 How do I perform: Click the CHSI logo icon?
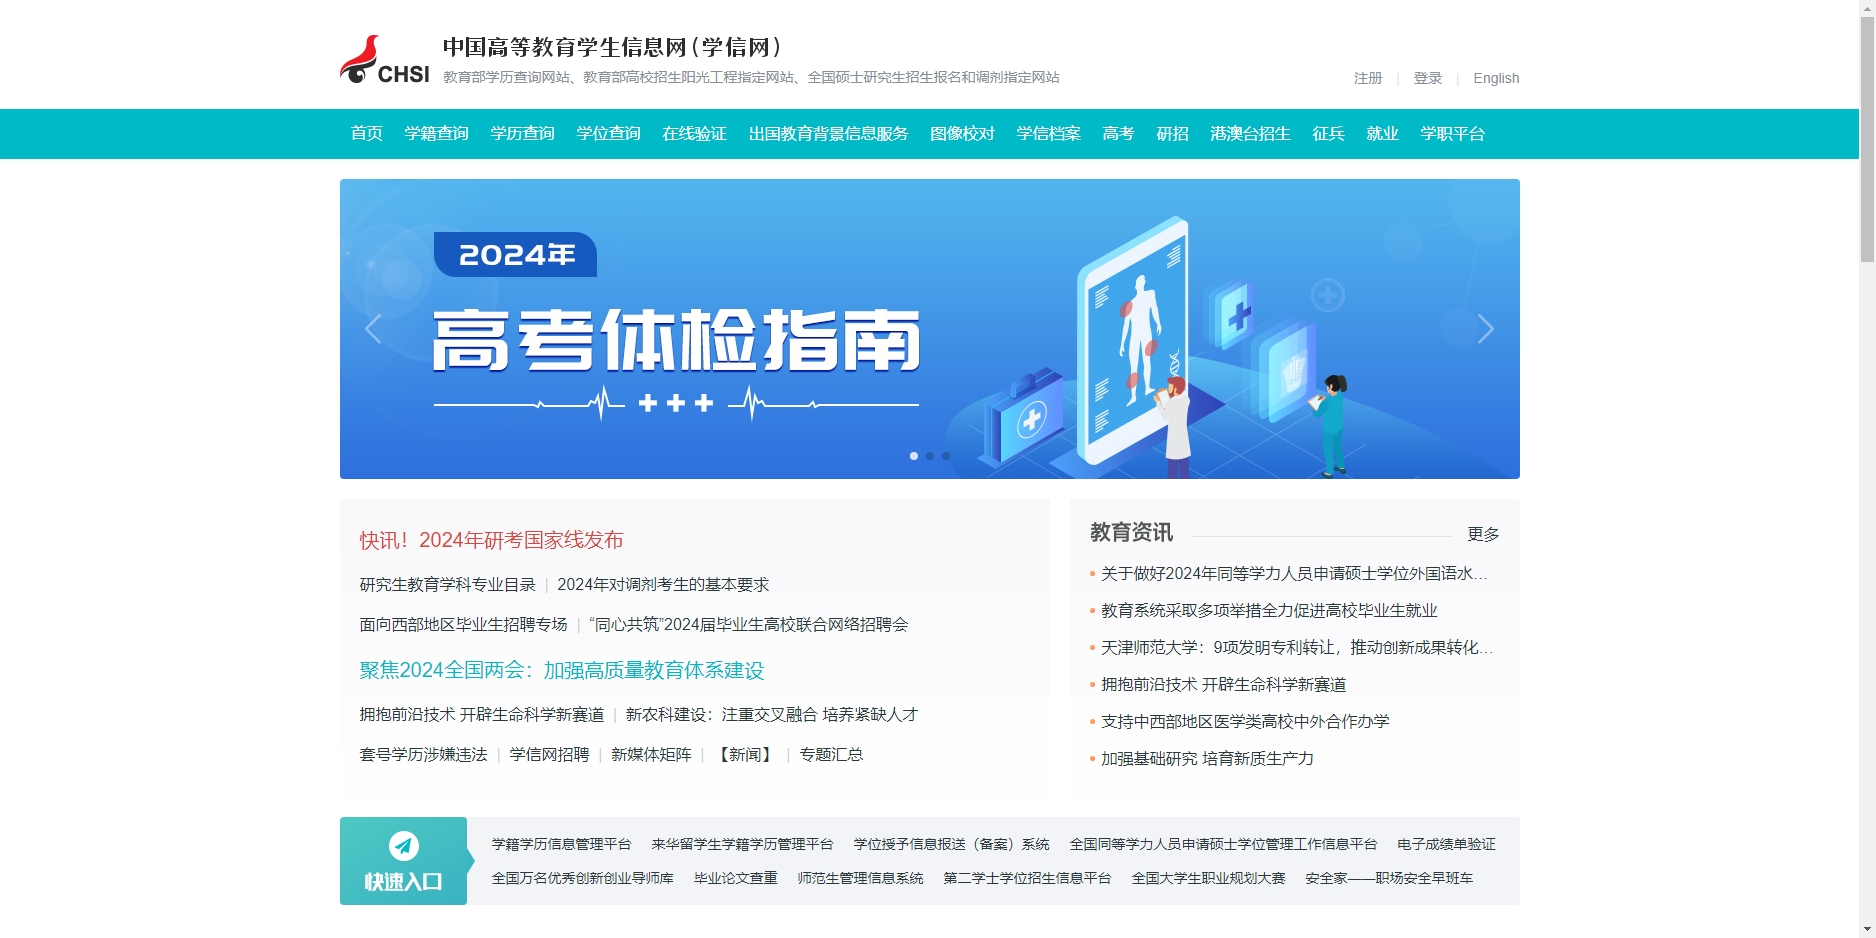point(385,60)
